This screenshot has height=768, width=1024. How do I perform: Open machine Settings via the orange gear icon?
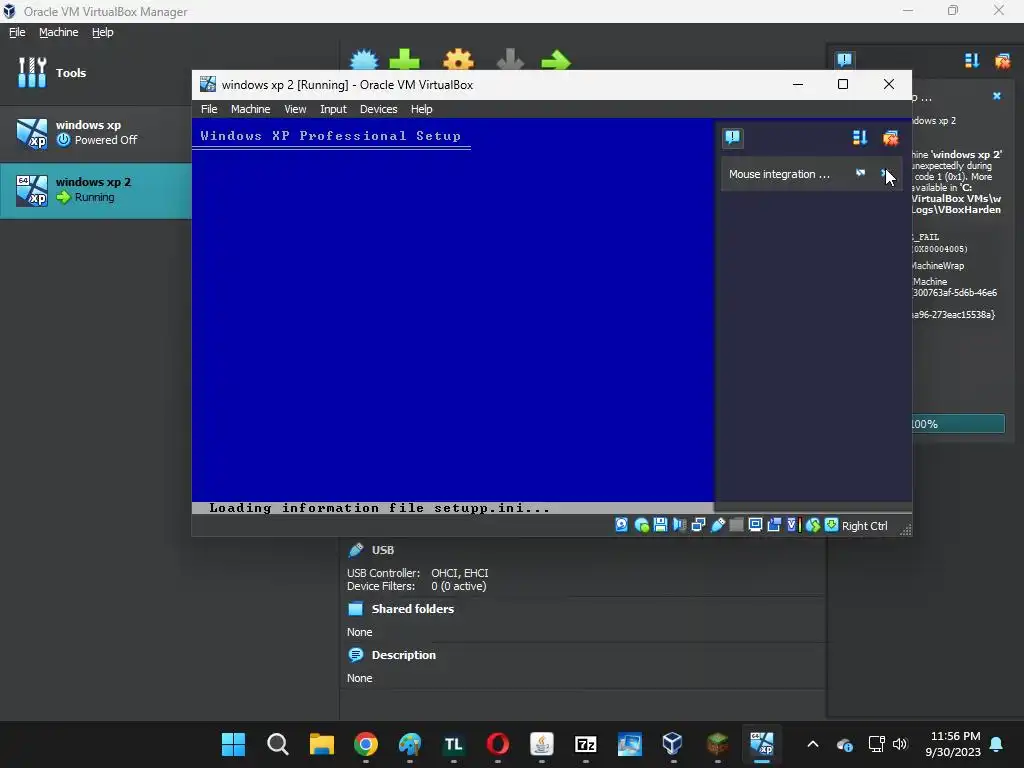[x=458, y=60]
